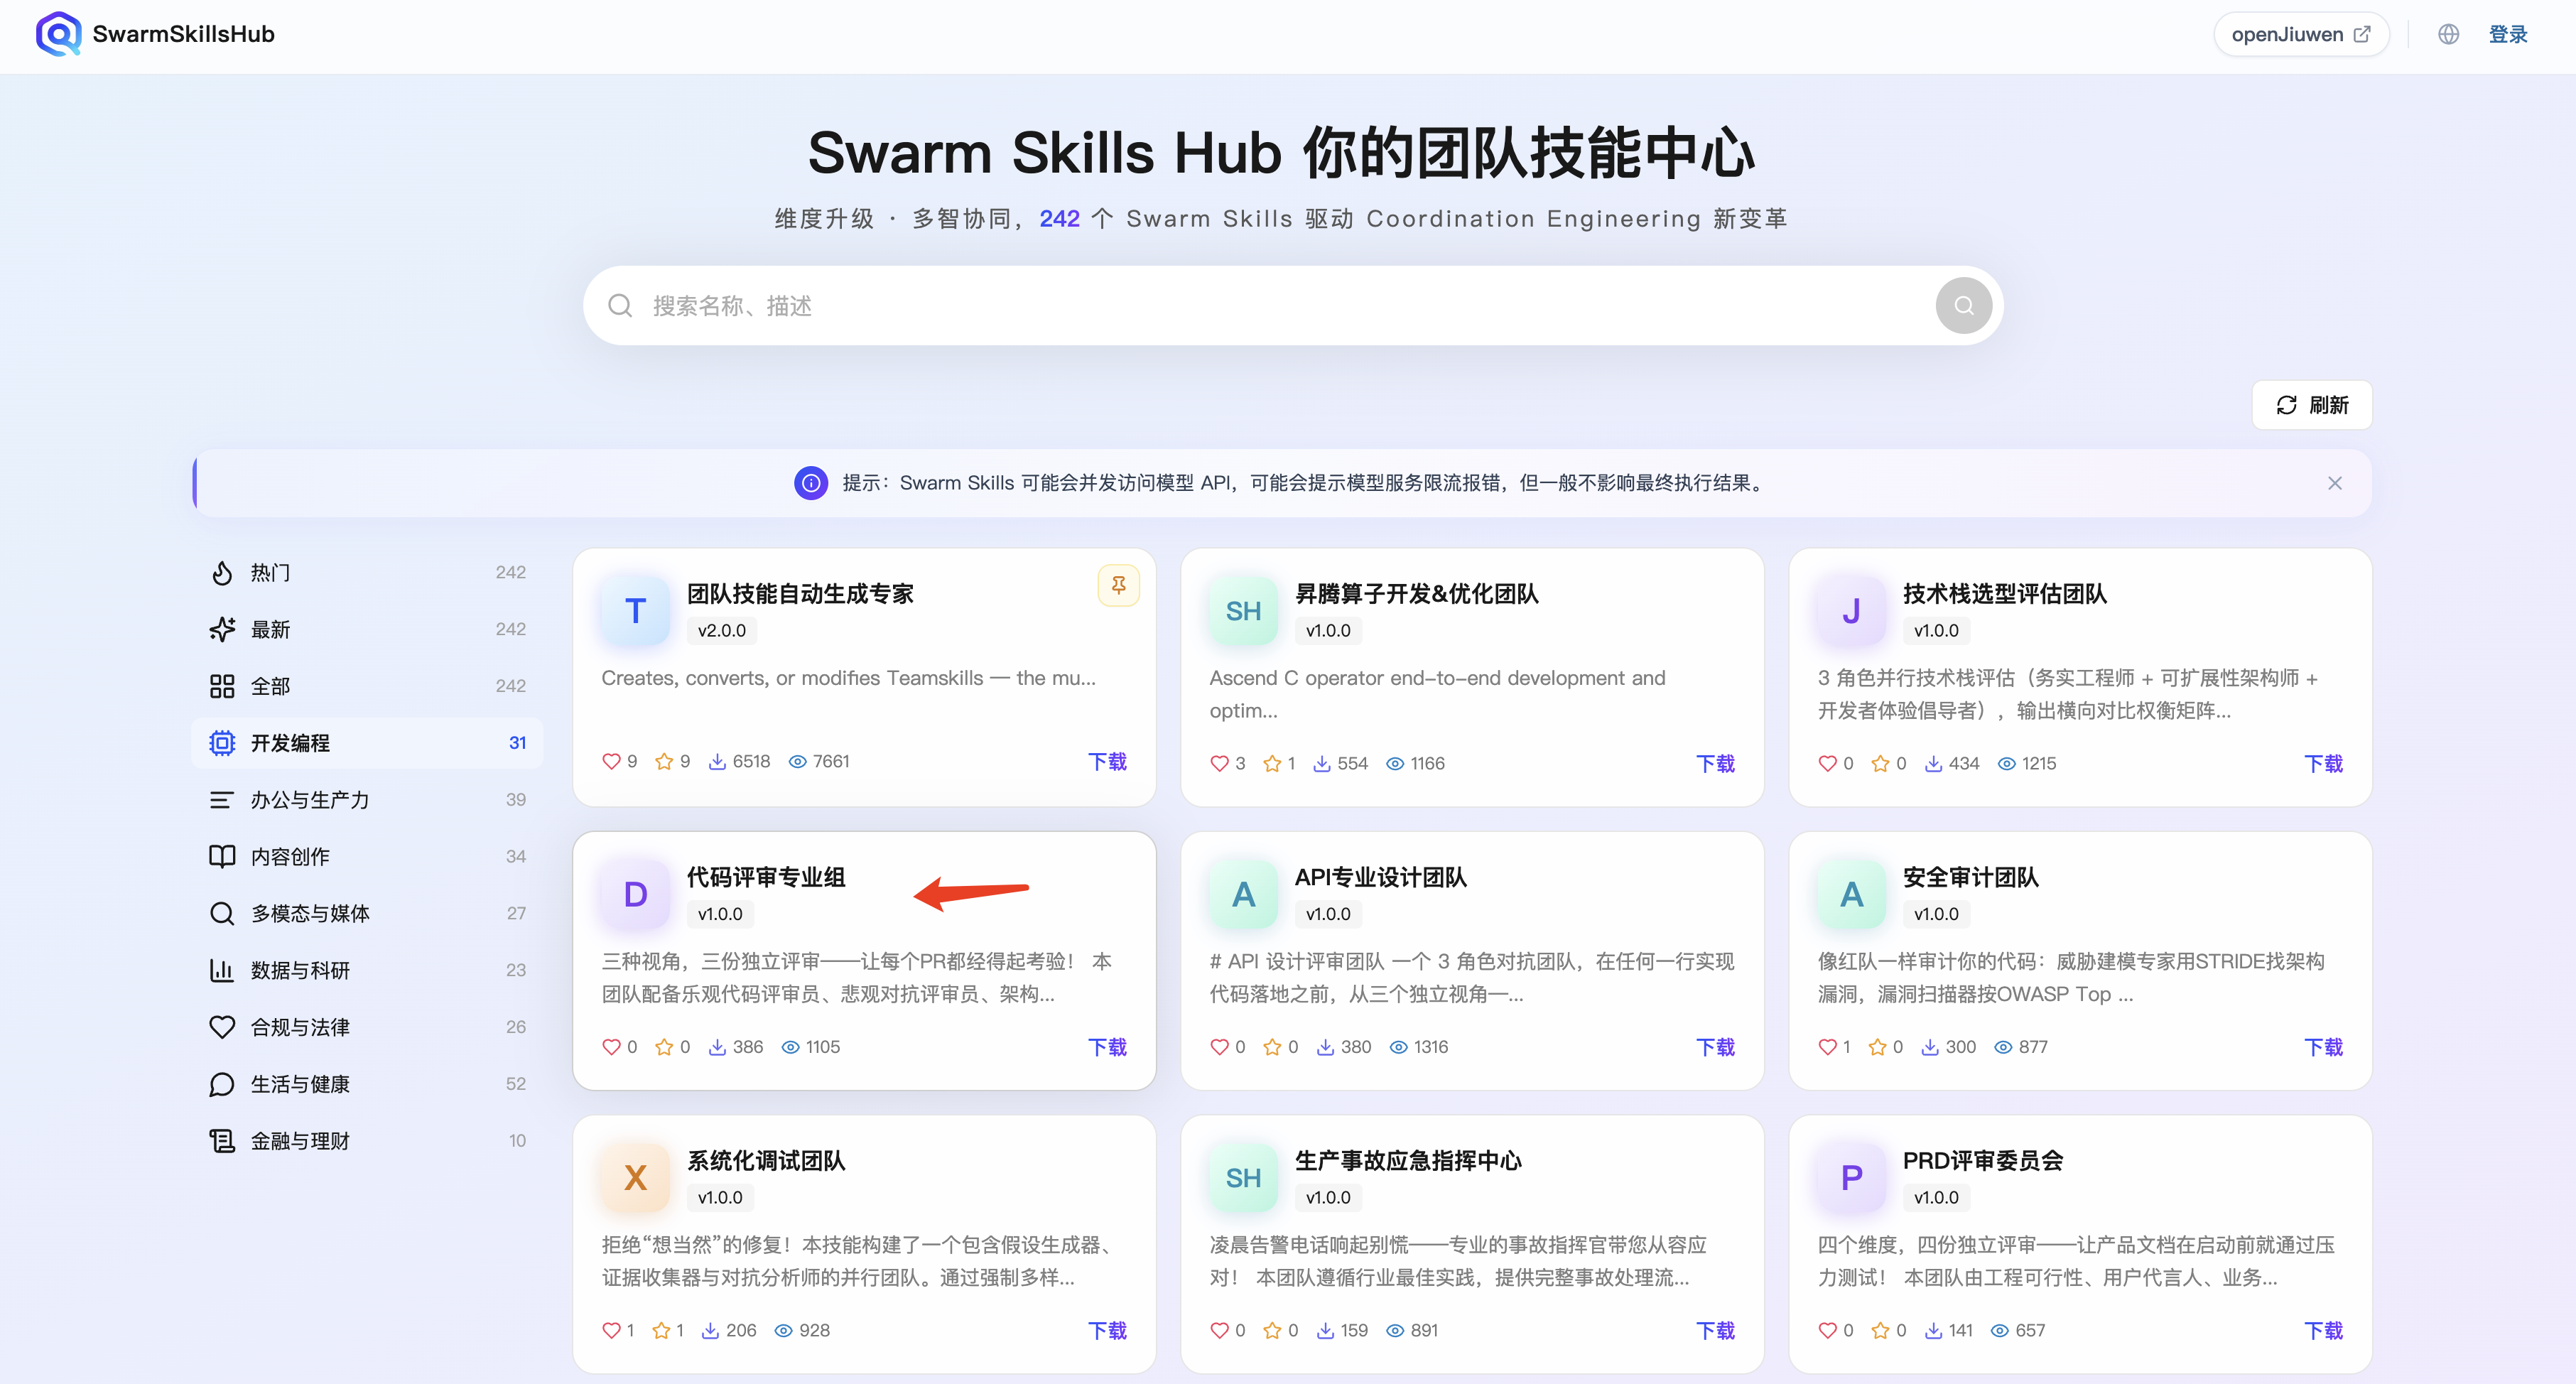Select the 开发编程 category
The width and height of the screenshot is (2576, 1384).
pyautogui.click(x=367, y=743)
